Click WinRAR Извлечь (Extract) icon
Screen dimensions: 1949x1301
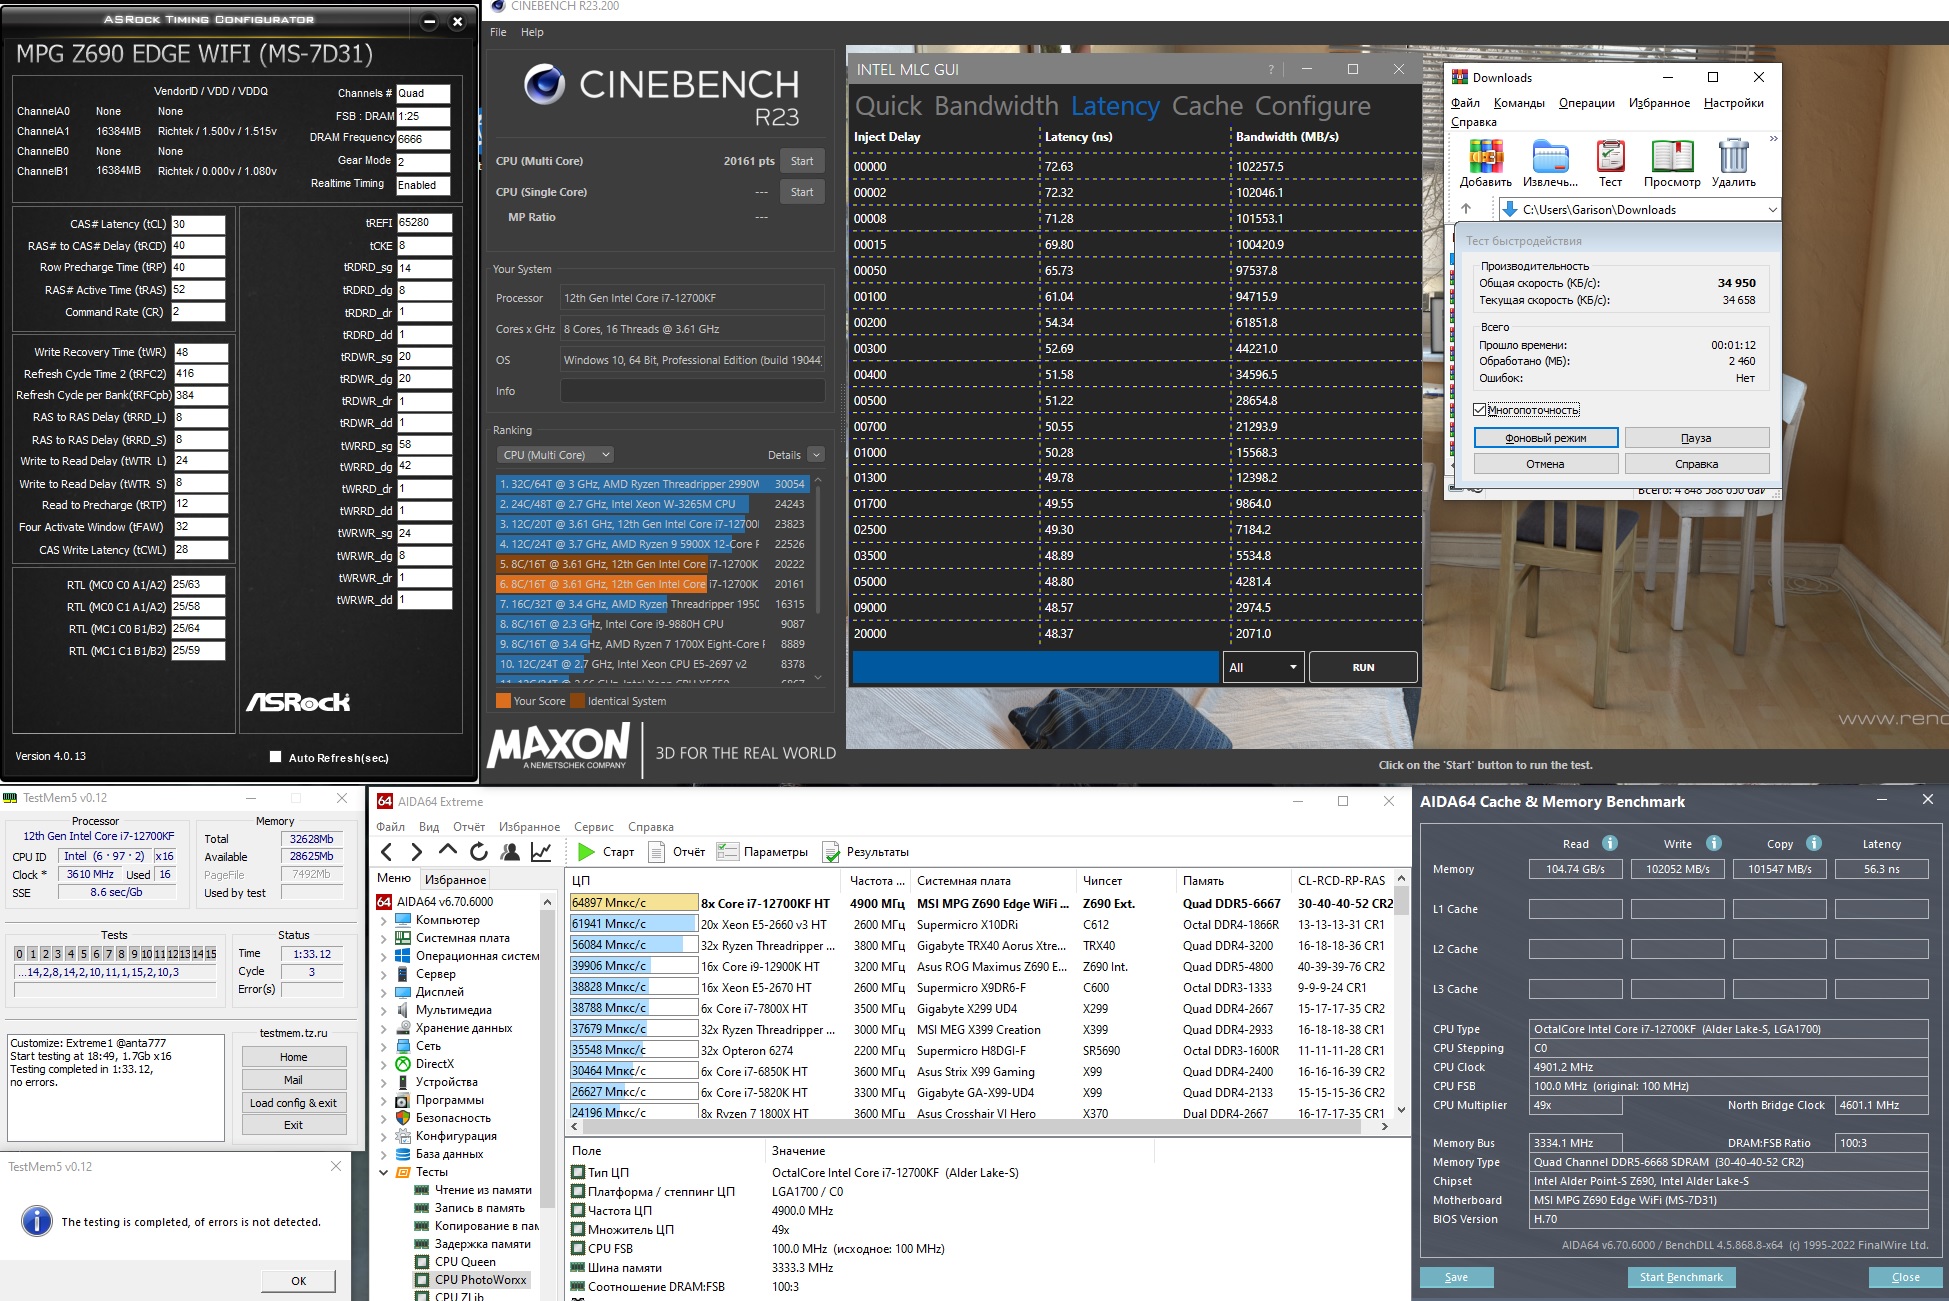click(x=1550, y=158)
